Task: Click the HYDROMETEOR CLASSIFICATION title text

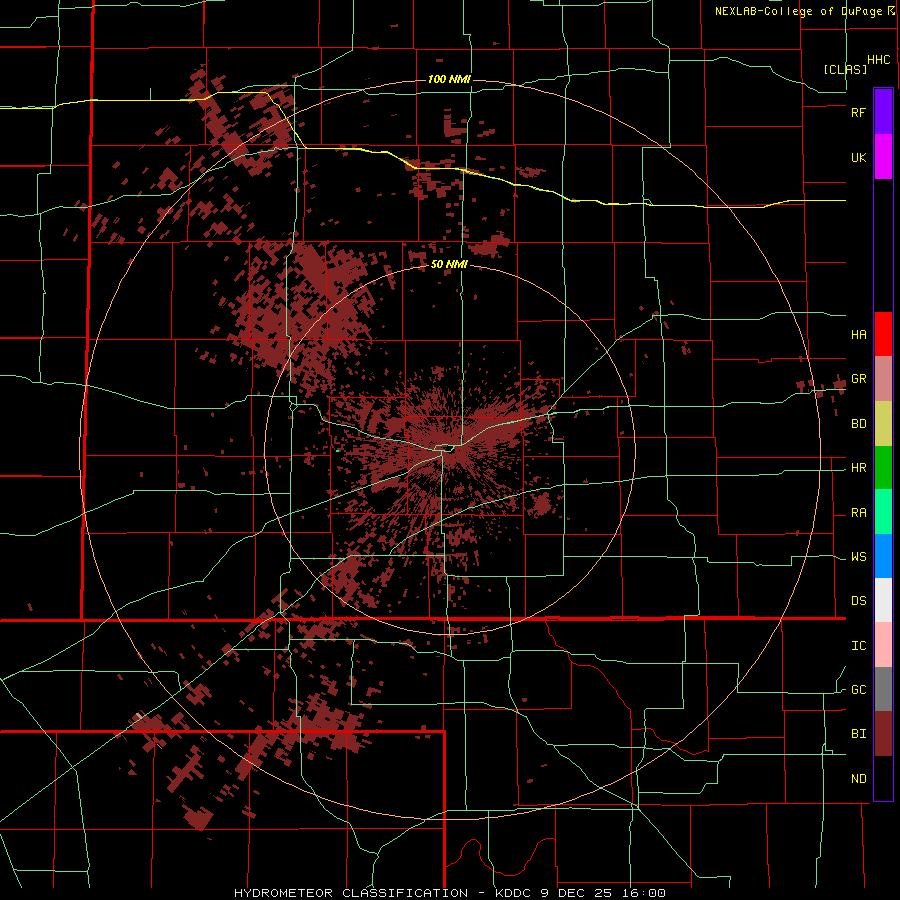Action: [351, 893]
